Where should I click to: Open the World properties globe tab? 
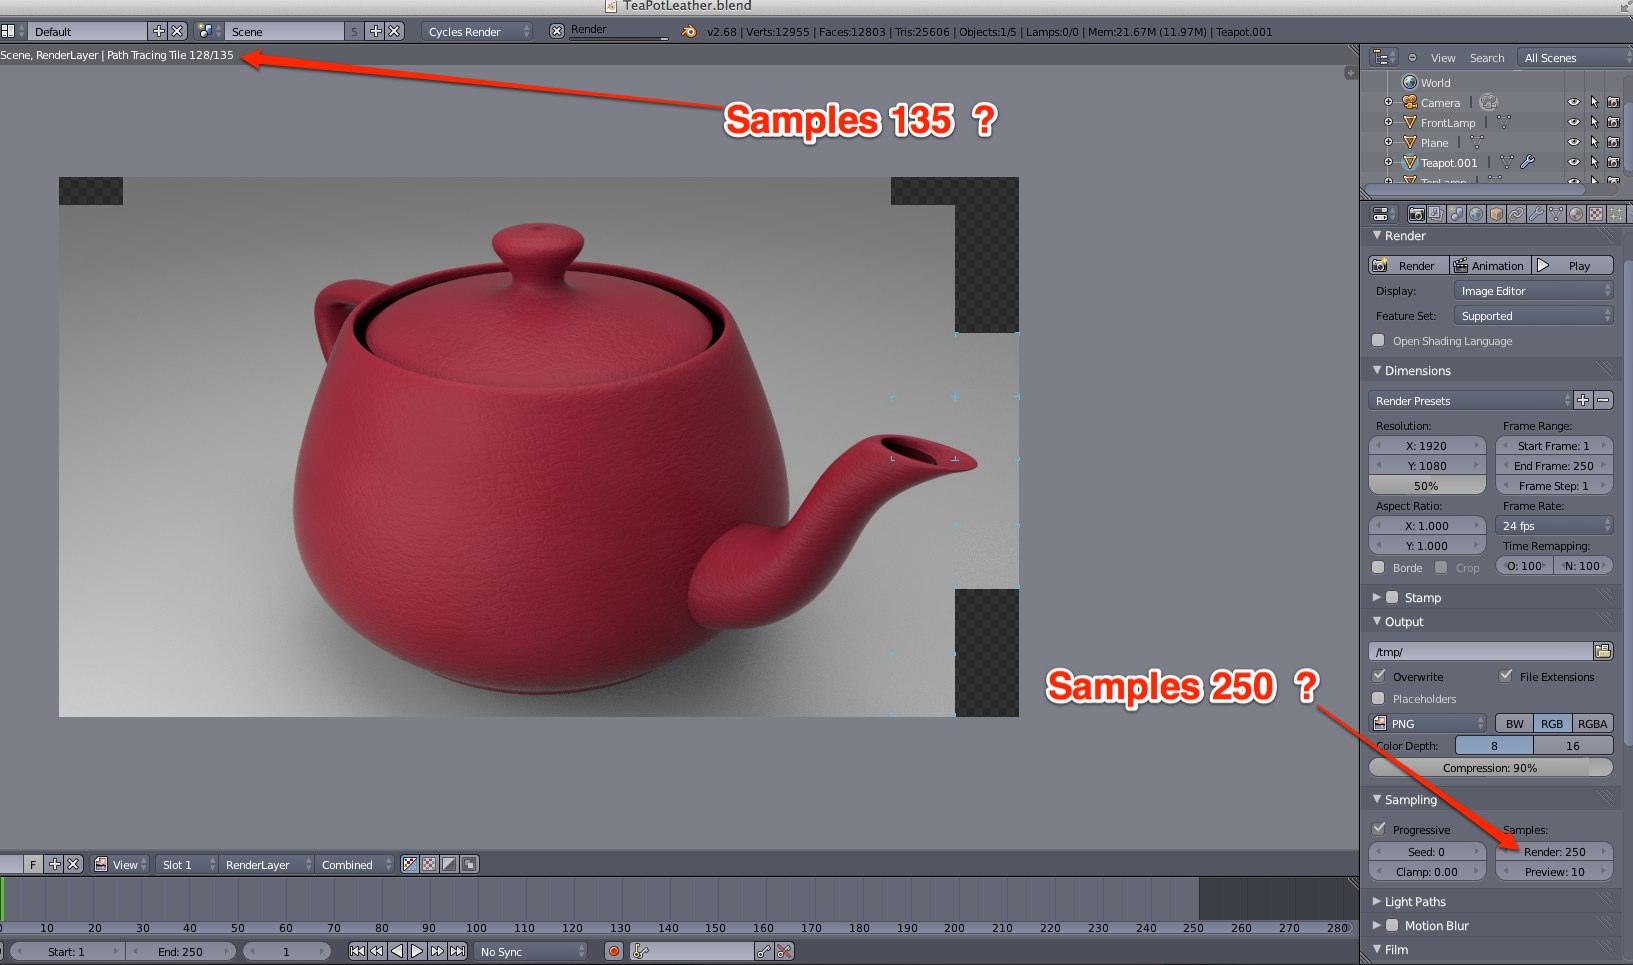[1476, 214]
